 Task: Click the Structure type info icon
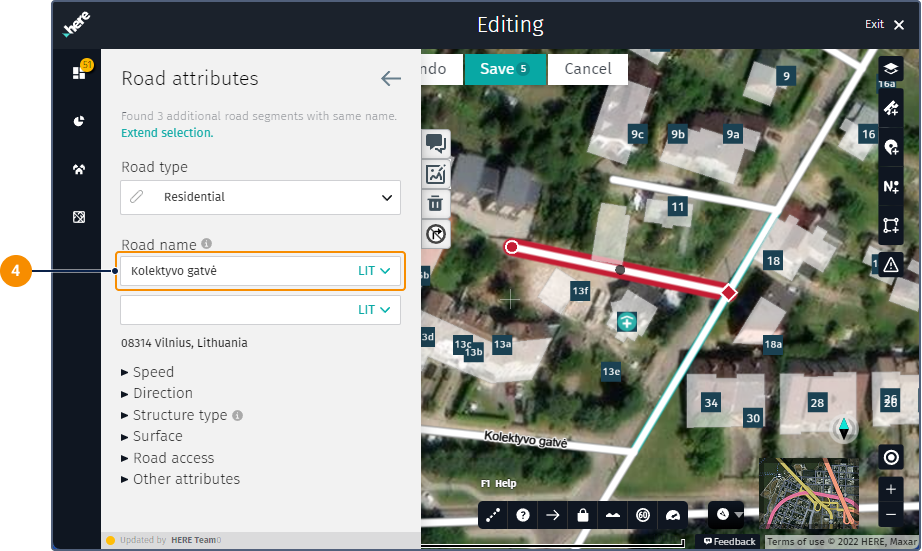pyautogui.click(x=238, y=415)
